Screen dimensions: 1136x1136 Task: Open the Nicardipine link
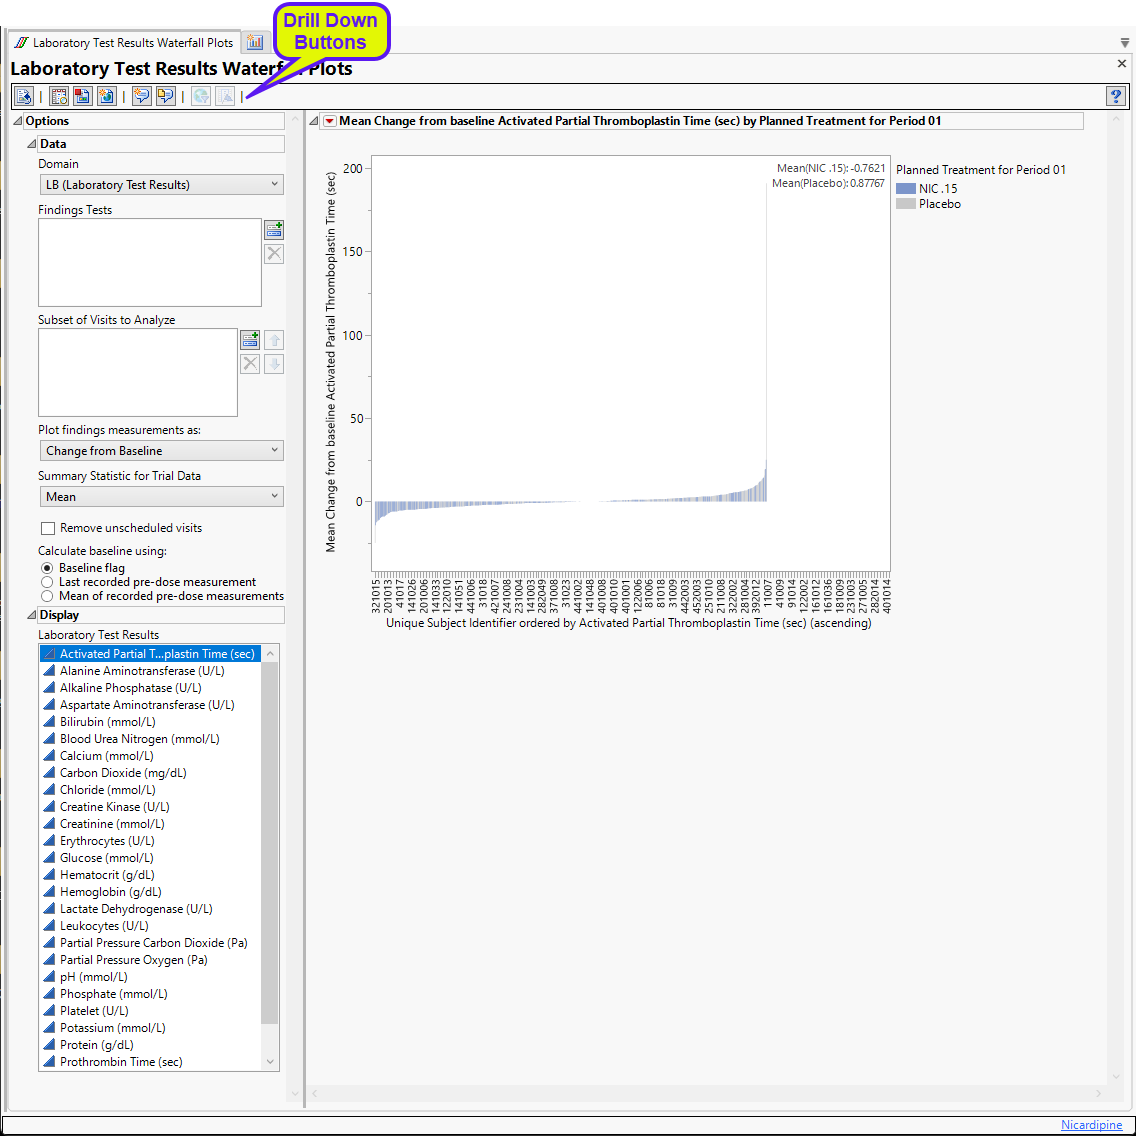1091,1125
